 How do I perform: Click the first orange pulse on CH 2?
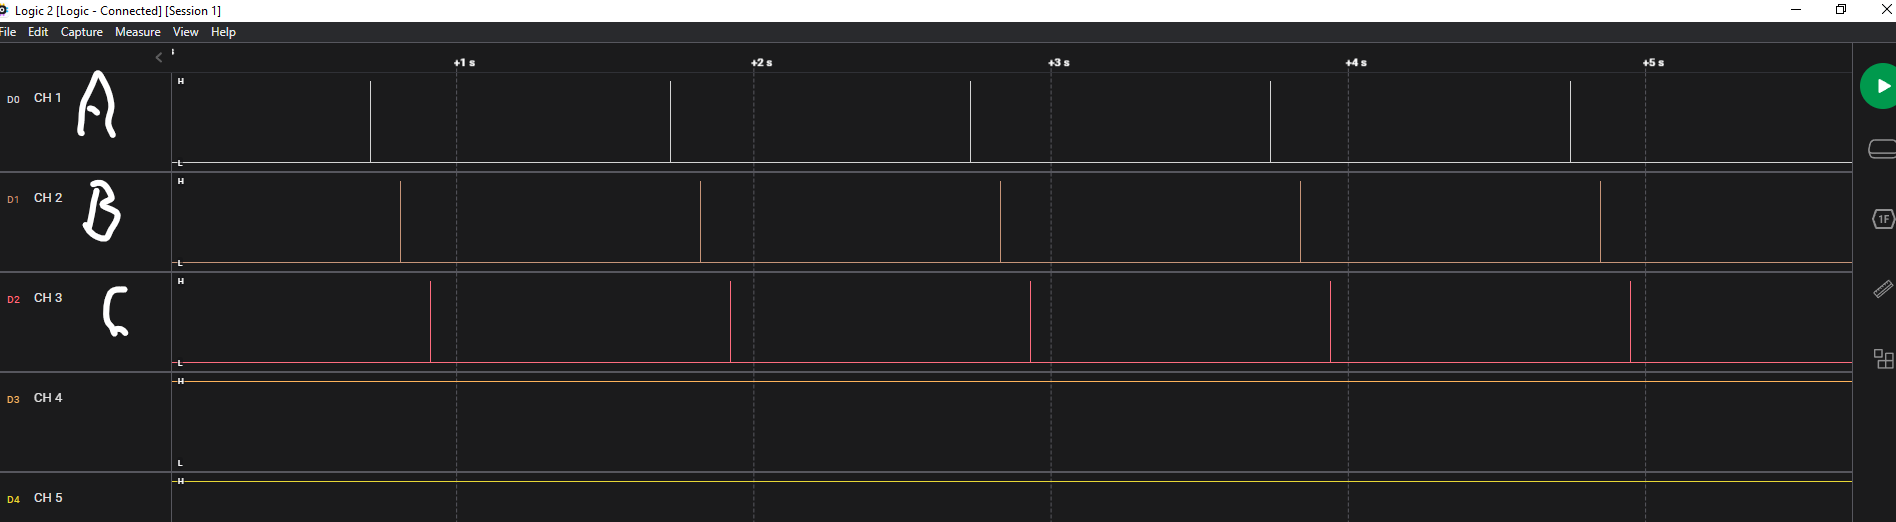(400, 221)
